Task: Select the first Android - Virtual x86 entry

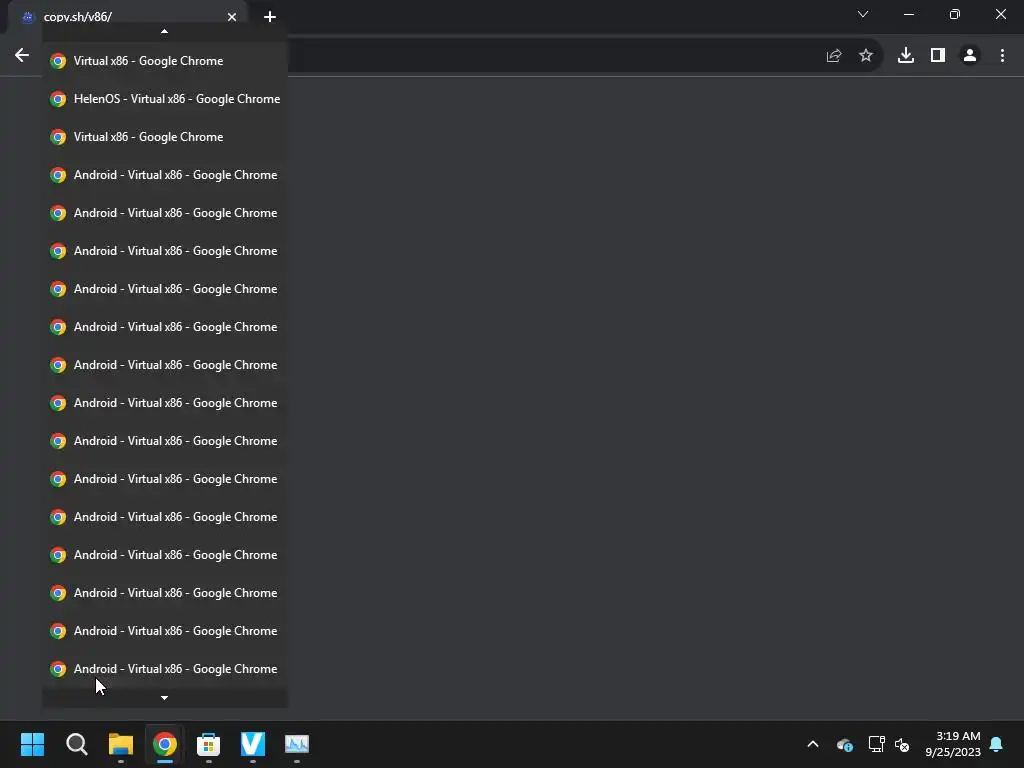Action: (165, 174)
